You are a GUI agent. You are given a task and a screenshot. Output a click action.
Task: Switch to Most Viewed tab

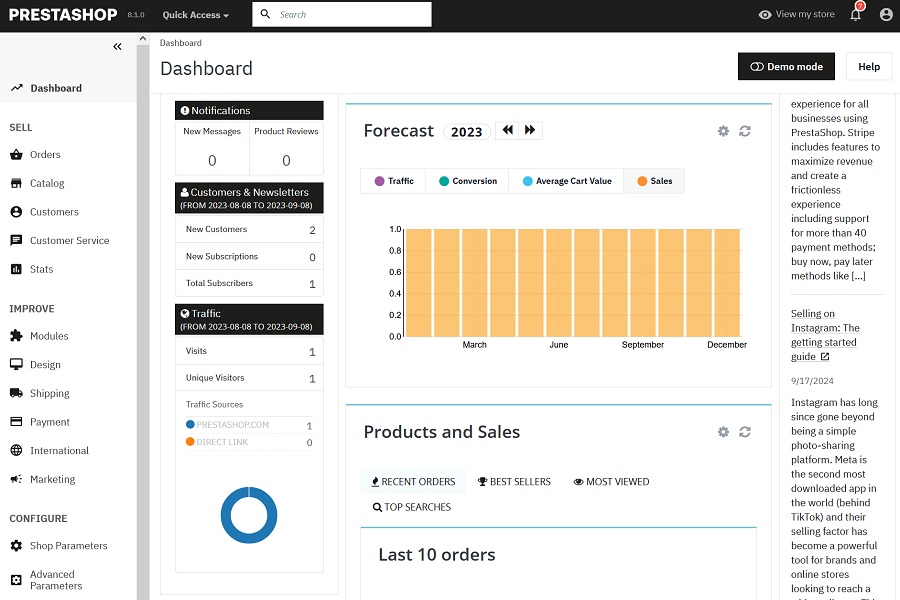click(611, 482)
